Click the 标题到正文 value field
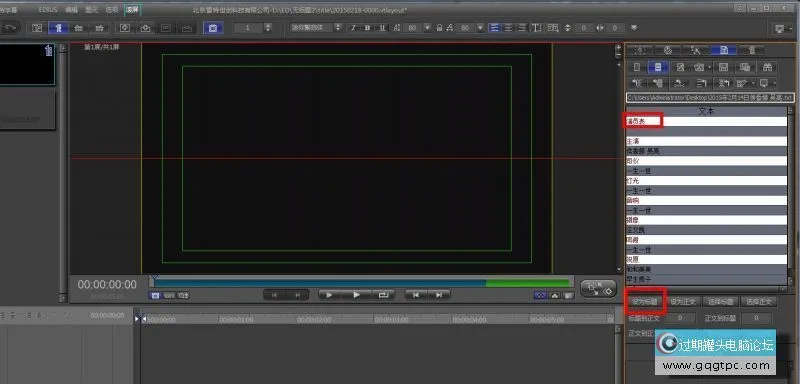The width and height of the screenshot is (800, 384). coord(680,318)
